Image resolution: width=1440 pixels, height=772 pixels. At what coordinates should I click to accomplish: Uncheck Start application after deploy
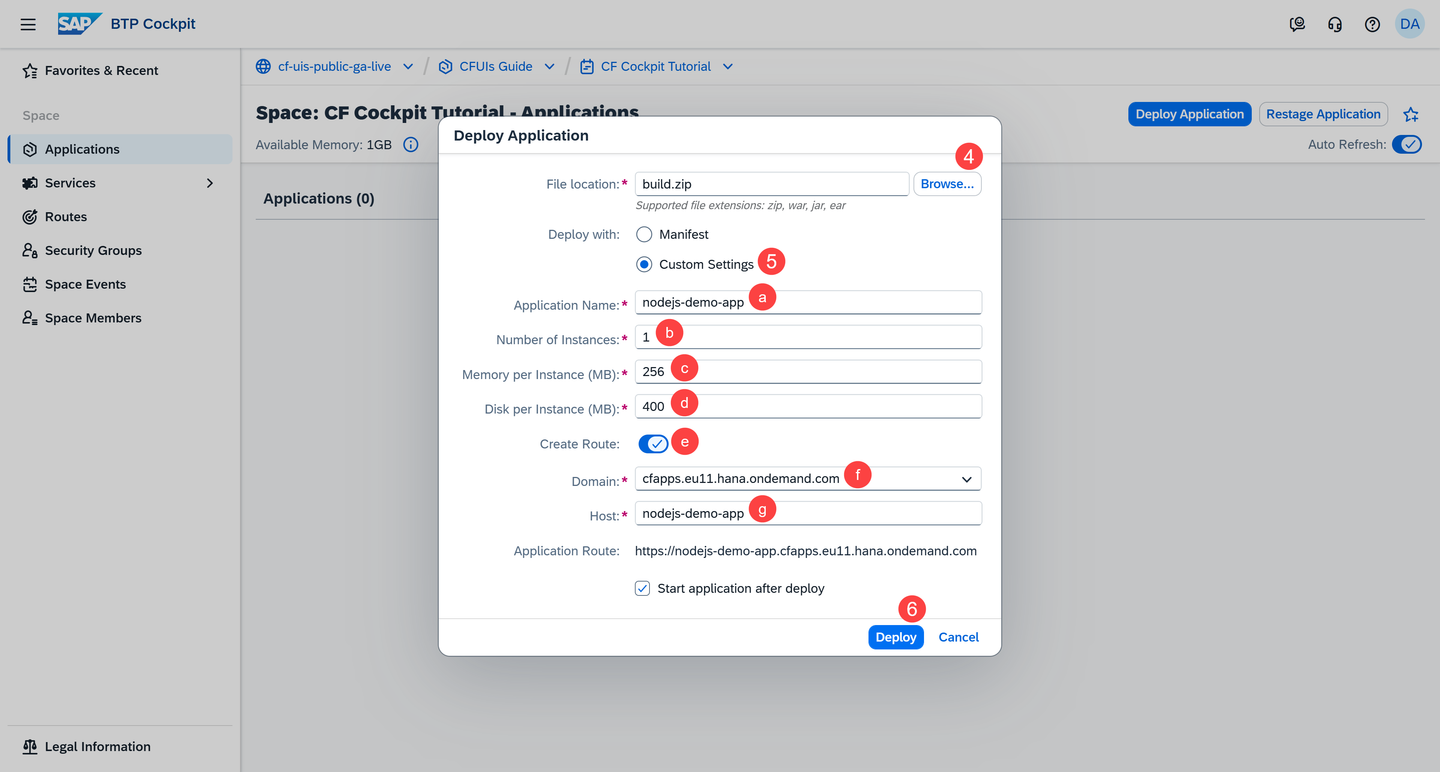tap(643, 588)
